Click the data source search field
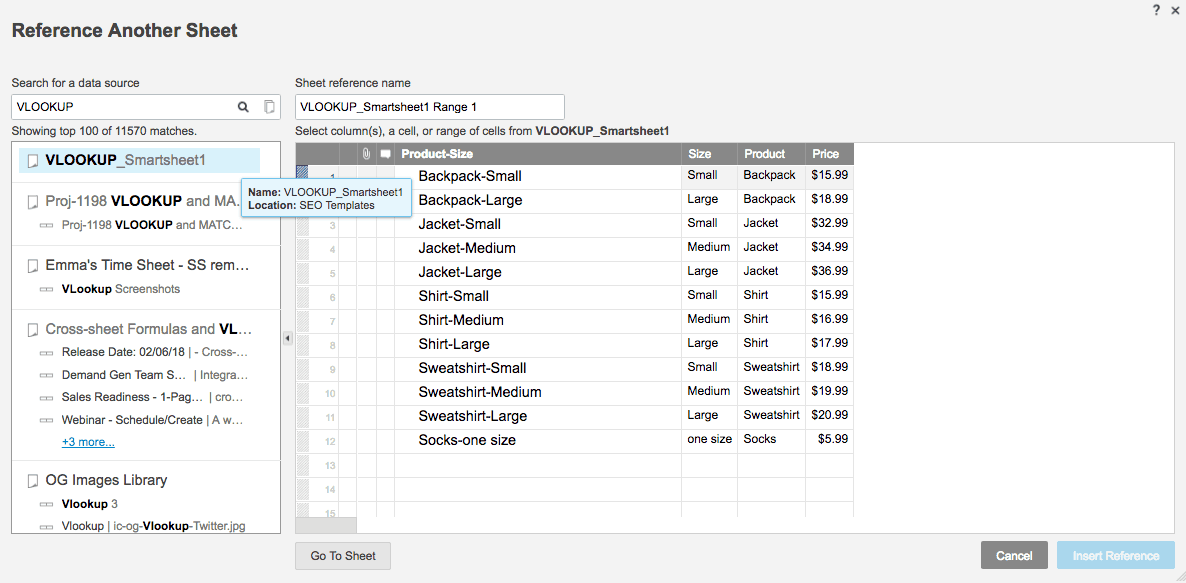The width and height of the screenshot is (1186, 583). click(x=122, y=107)
